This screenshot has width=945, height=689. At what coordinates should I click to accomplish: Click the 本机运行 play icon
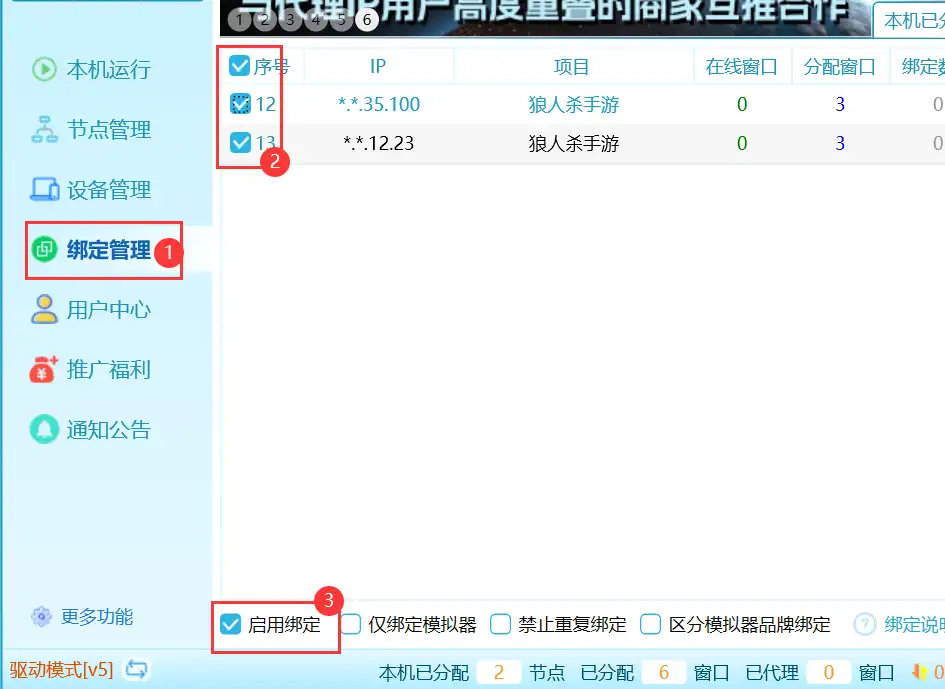44,69
